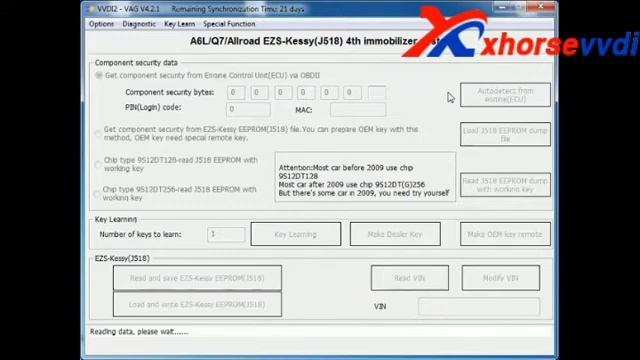Focus Number of keys to learn field
This screenshot has width=640, height=360.
(x=226, y=234)
